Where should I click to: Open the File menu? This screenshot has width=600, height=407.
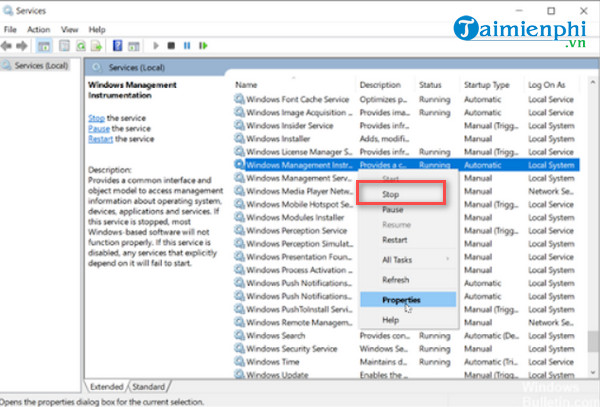[x=10, y=29]
